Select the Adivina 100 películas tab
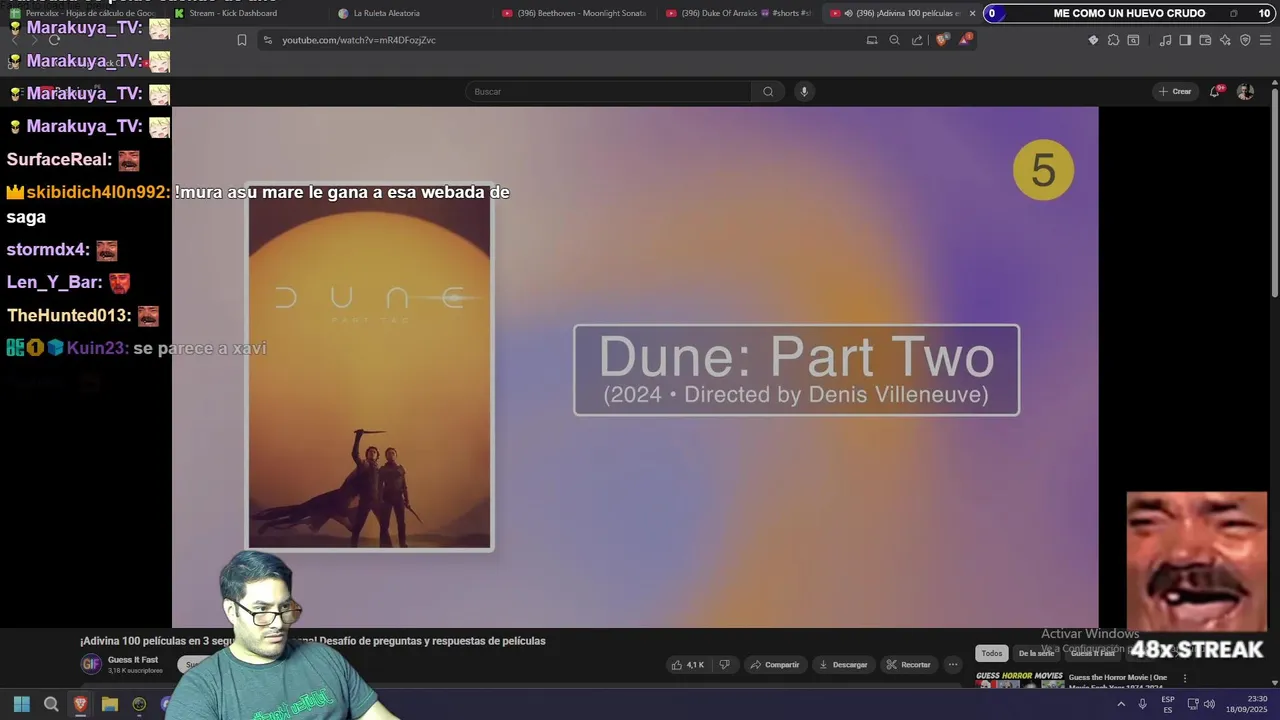 895,13
